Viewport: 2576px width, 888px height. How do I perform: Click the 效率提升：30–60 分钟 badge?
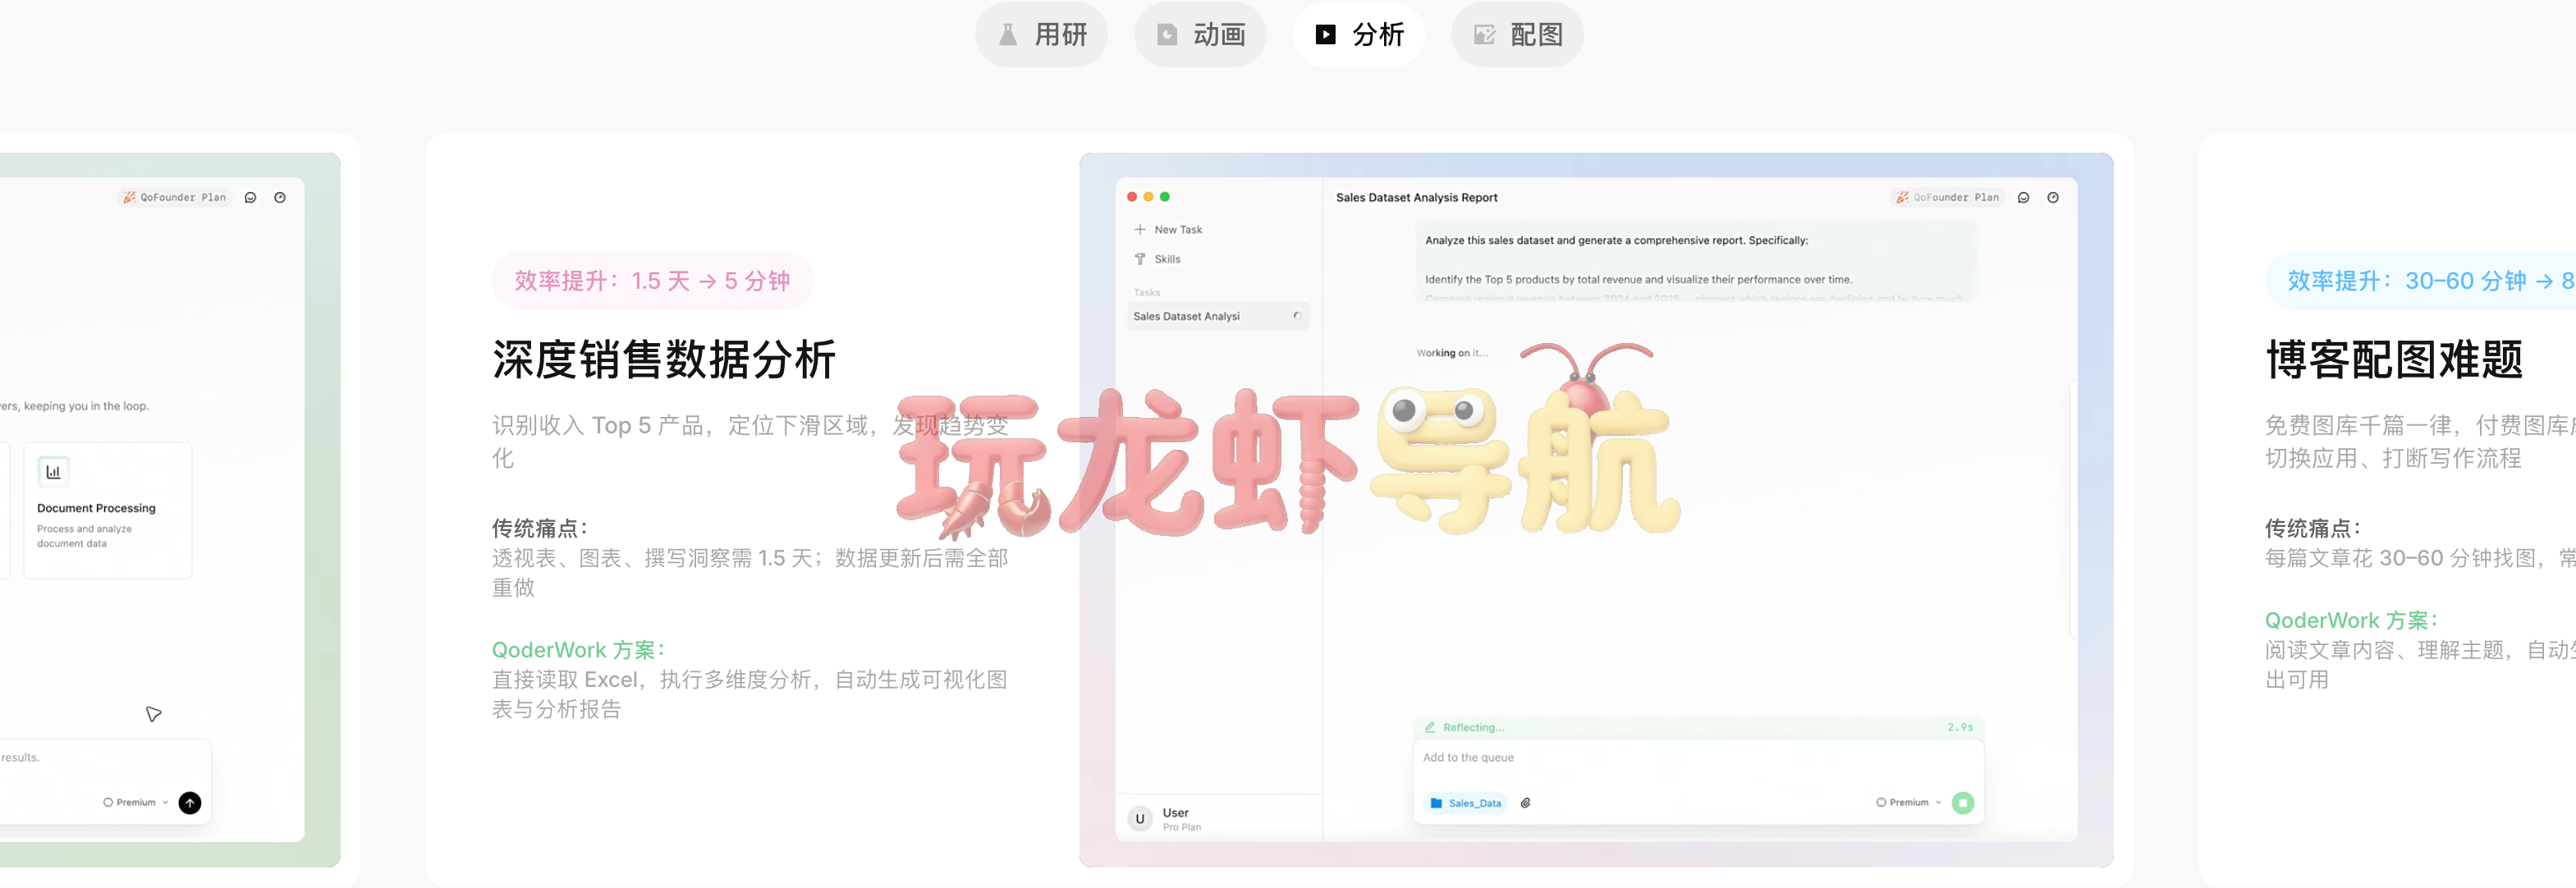coord(2420,281)
